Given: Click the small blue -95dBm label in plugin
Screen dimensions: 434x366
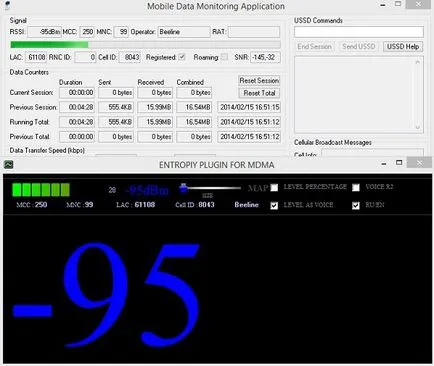Looking at the screenshot, I should tap(147, 191).
